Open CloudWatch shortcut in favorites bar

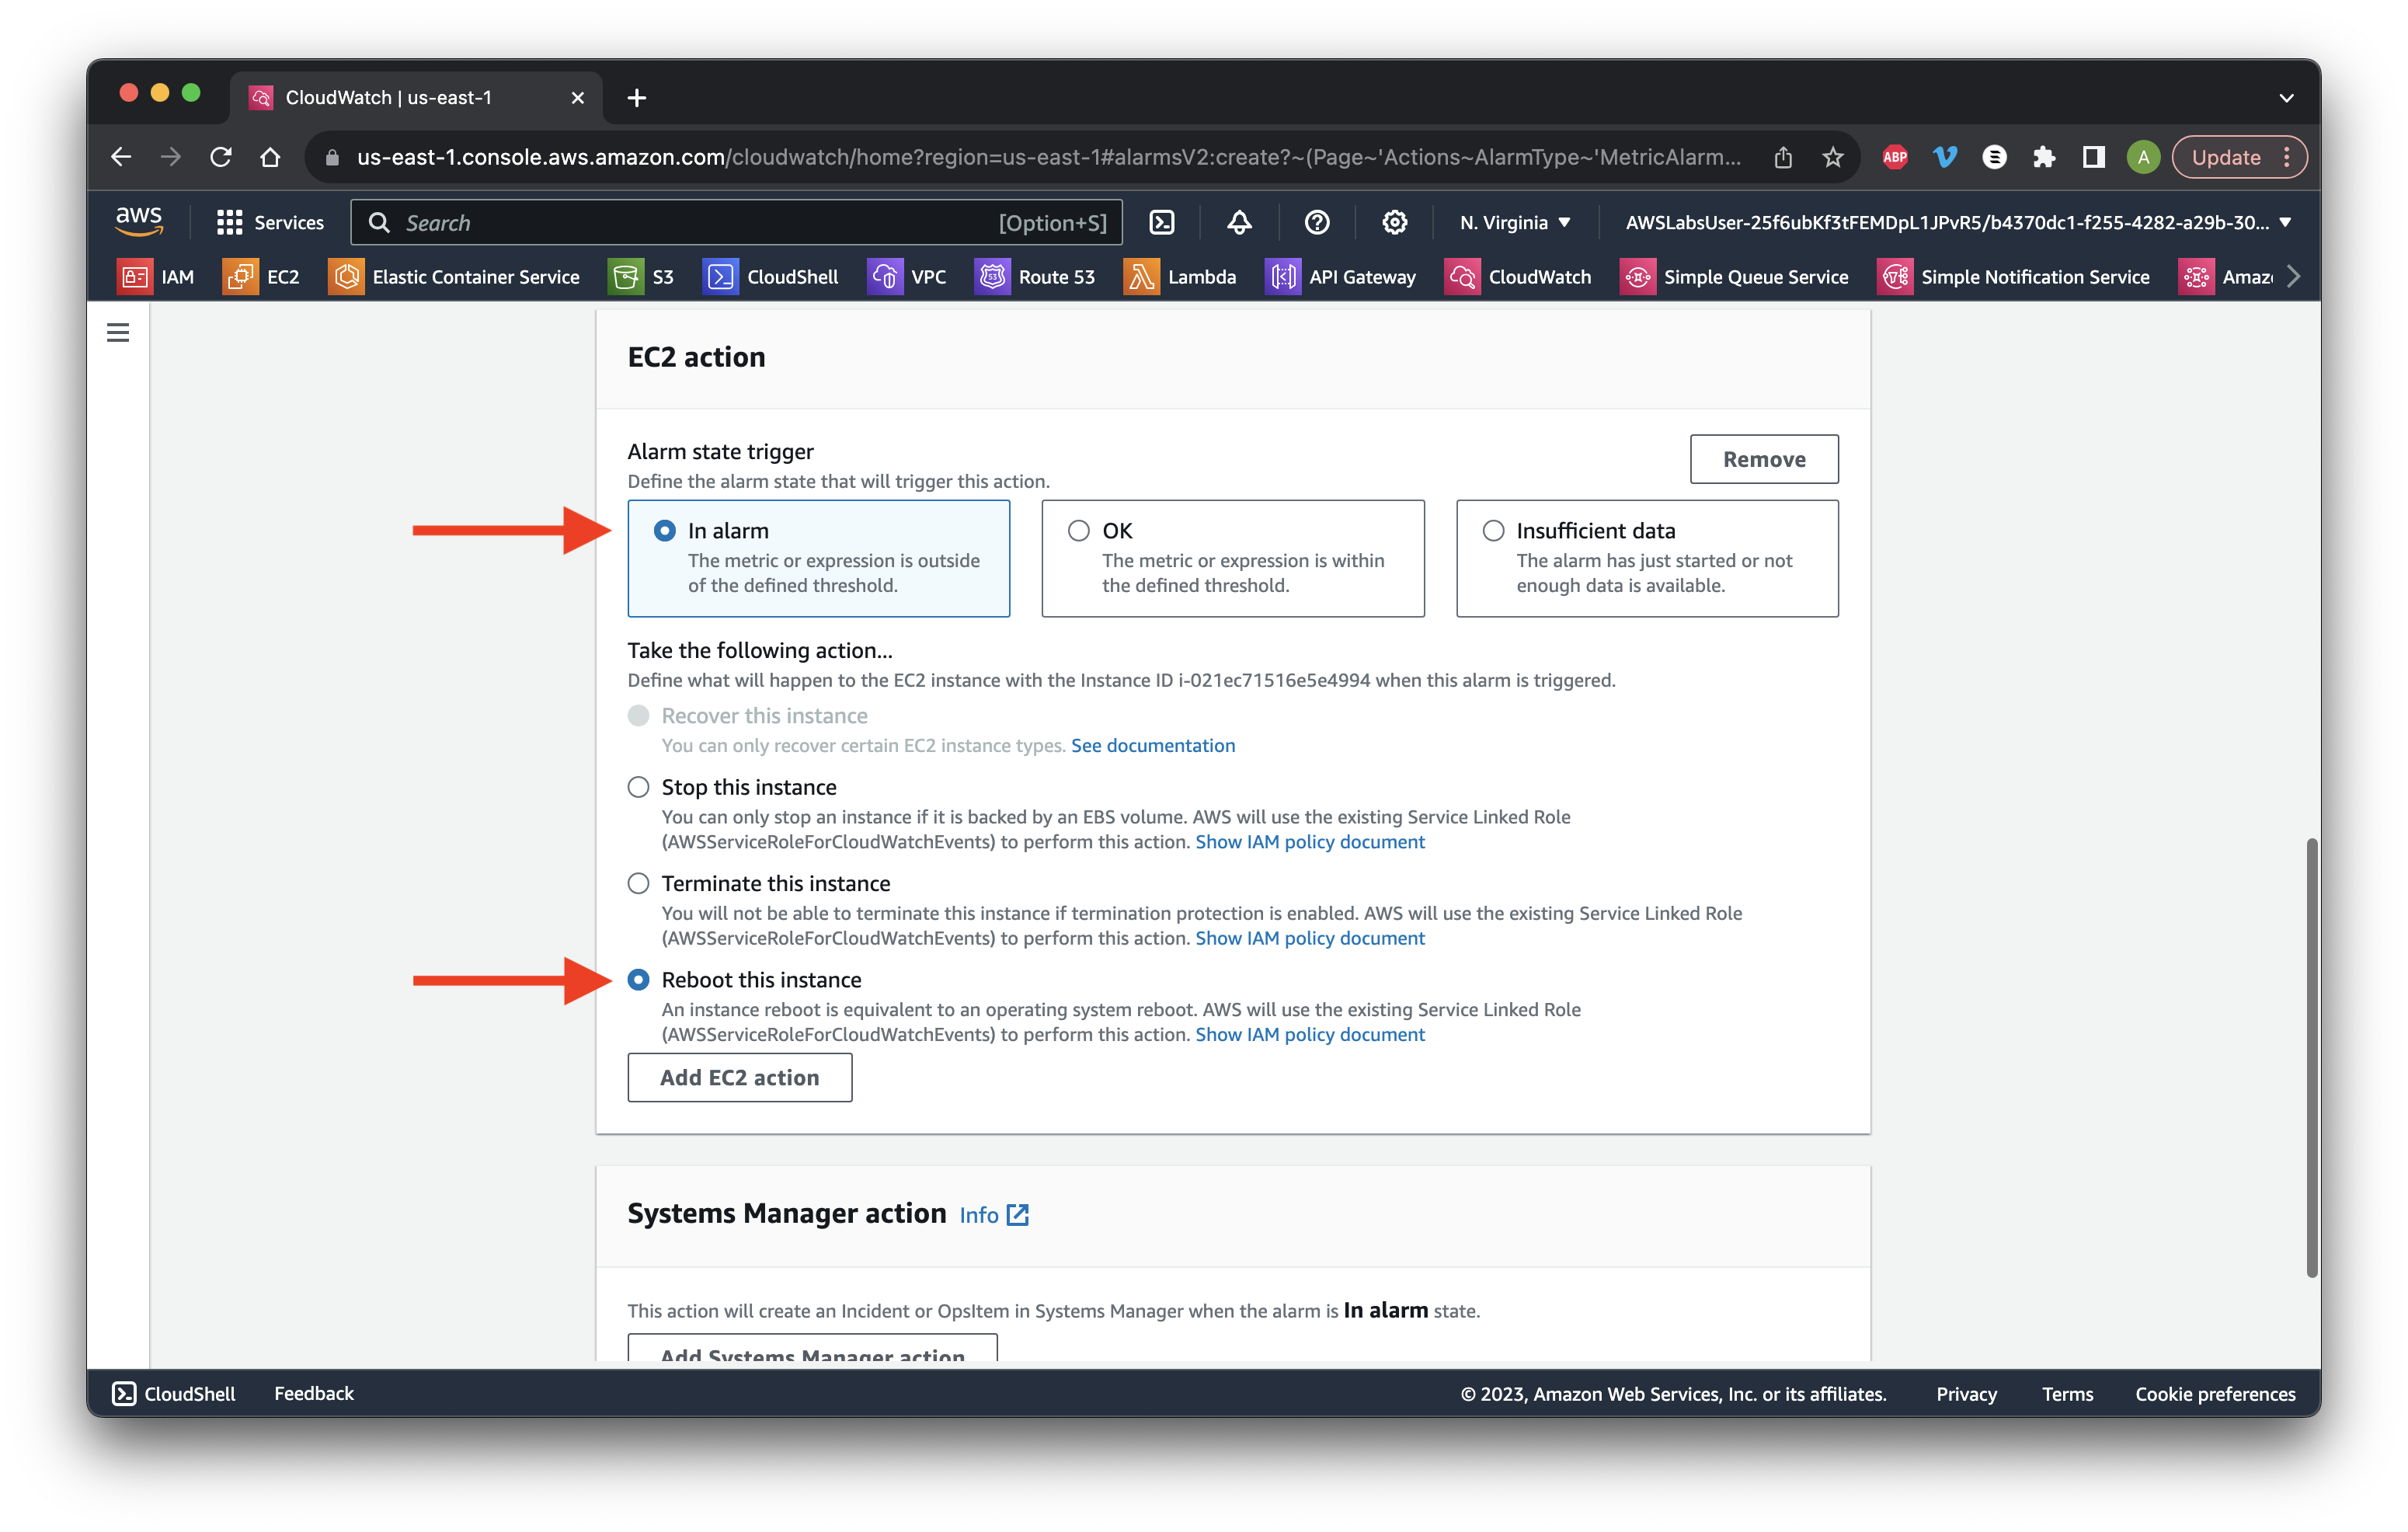(1518, 277)
